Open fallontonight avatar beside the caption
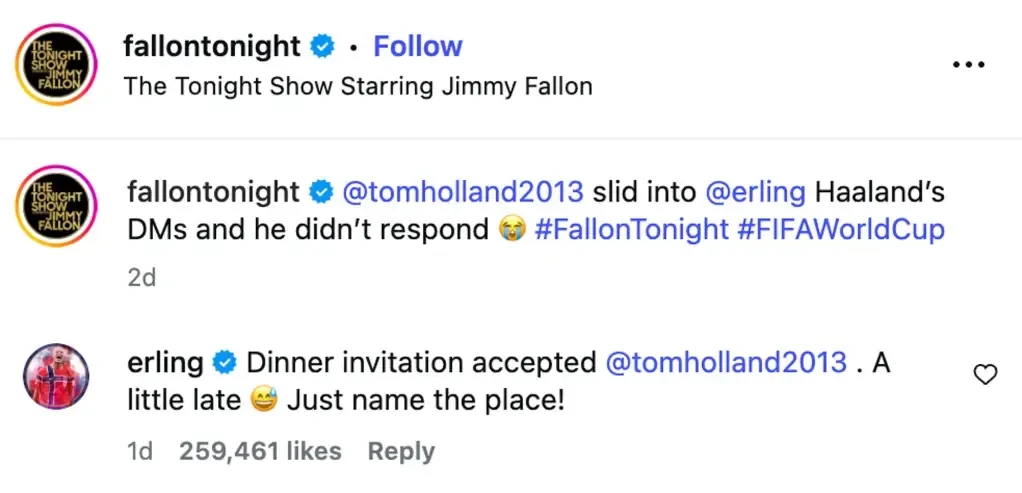Screen dimensions: 1022x493 click(x=56, y=205)
